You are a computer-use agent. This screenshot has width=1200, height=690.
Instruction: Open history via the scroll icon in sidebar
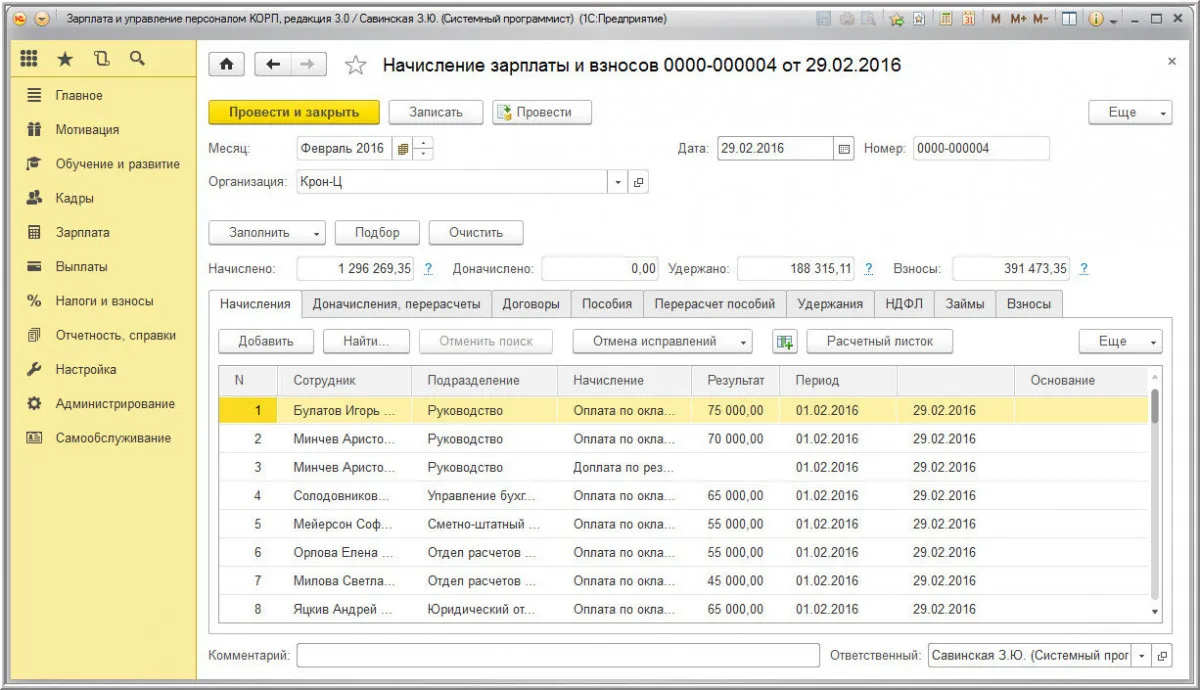[104, 58]
